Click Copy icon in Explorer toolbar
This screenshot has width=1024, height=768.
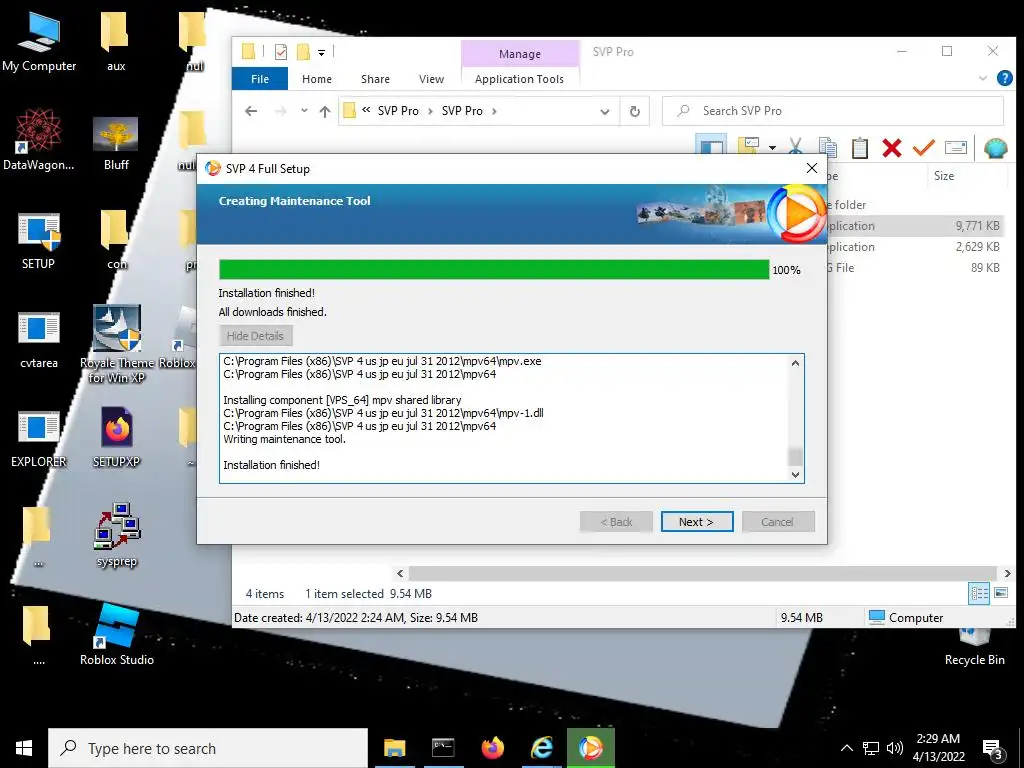click(x=827, y=148)
